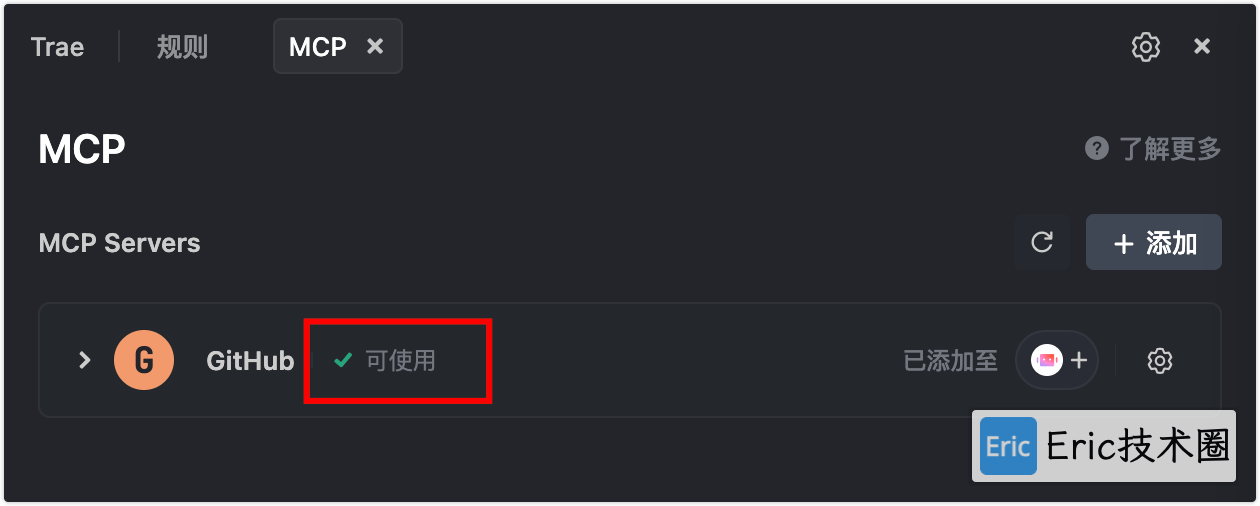
Task: Click the pink agent avatar icon
Action: tap(1047, 361)
